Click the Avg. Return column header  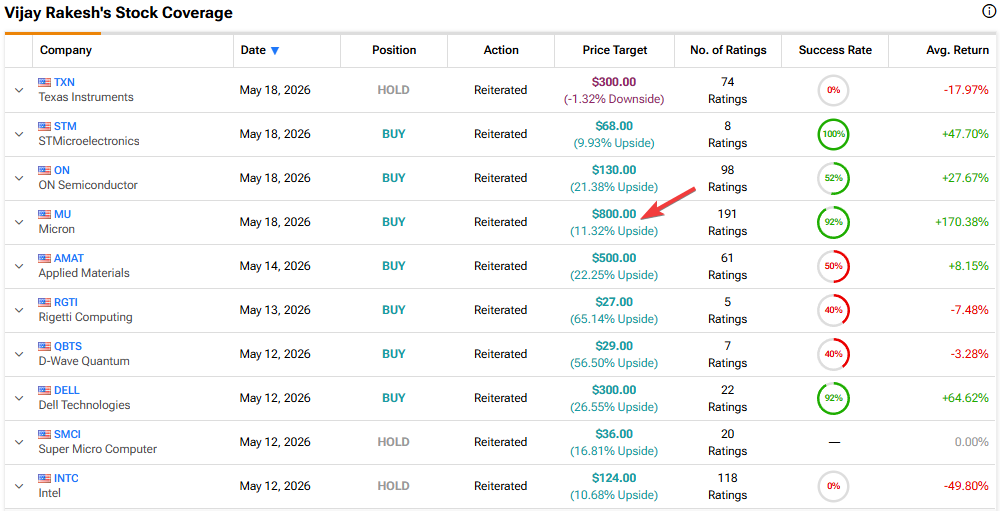coord(957,50)
